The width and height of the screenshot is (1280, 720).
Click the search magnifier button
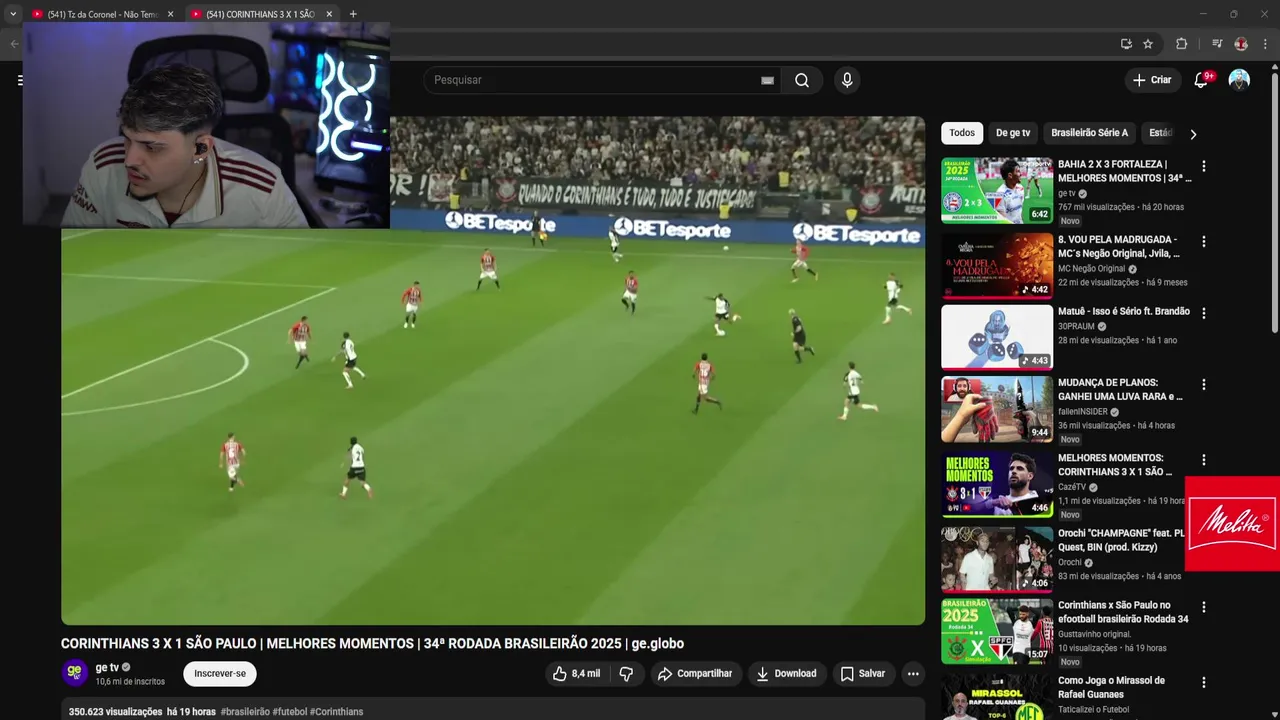tap(802, 80)
